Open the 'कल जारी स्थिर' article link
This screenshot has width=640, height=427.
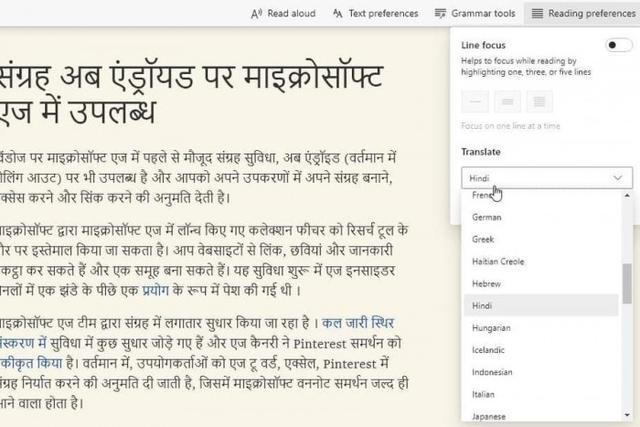358,323
